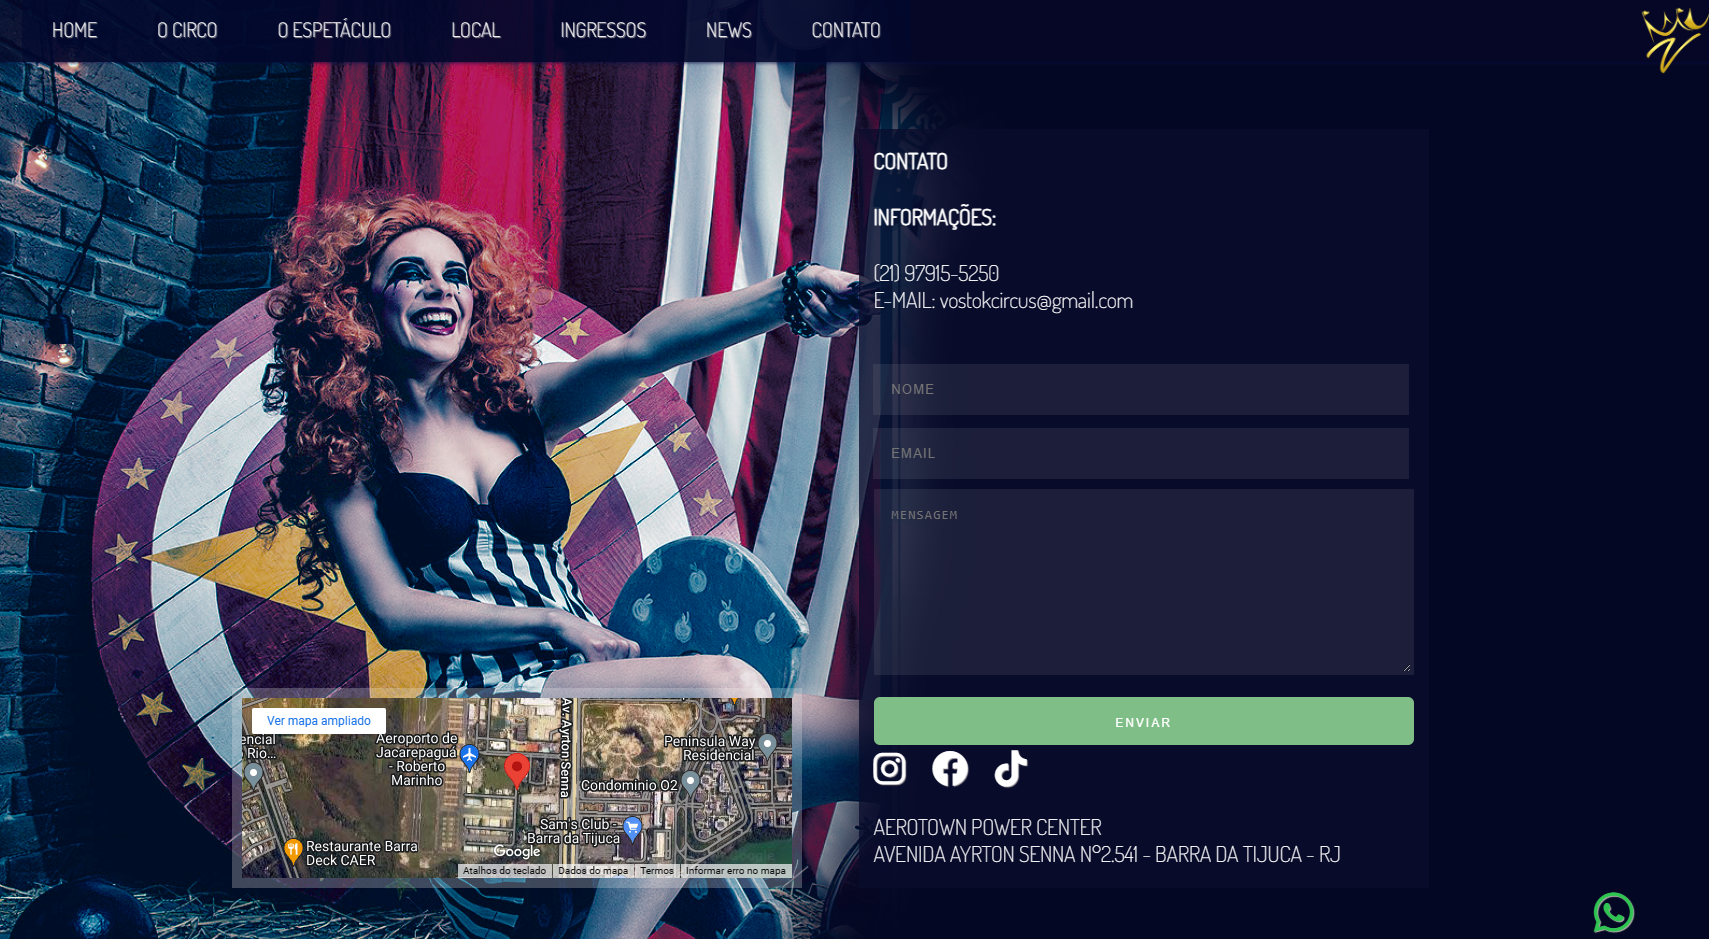Open the TikTok social icon
1709x939 pixels.
coord(1010,769)
